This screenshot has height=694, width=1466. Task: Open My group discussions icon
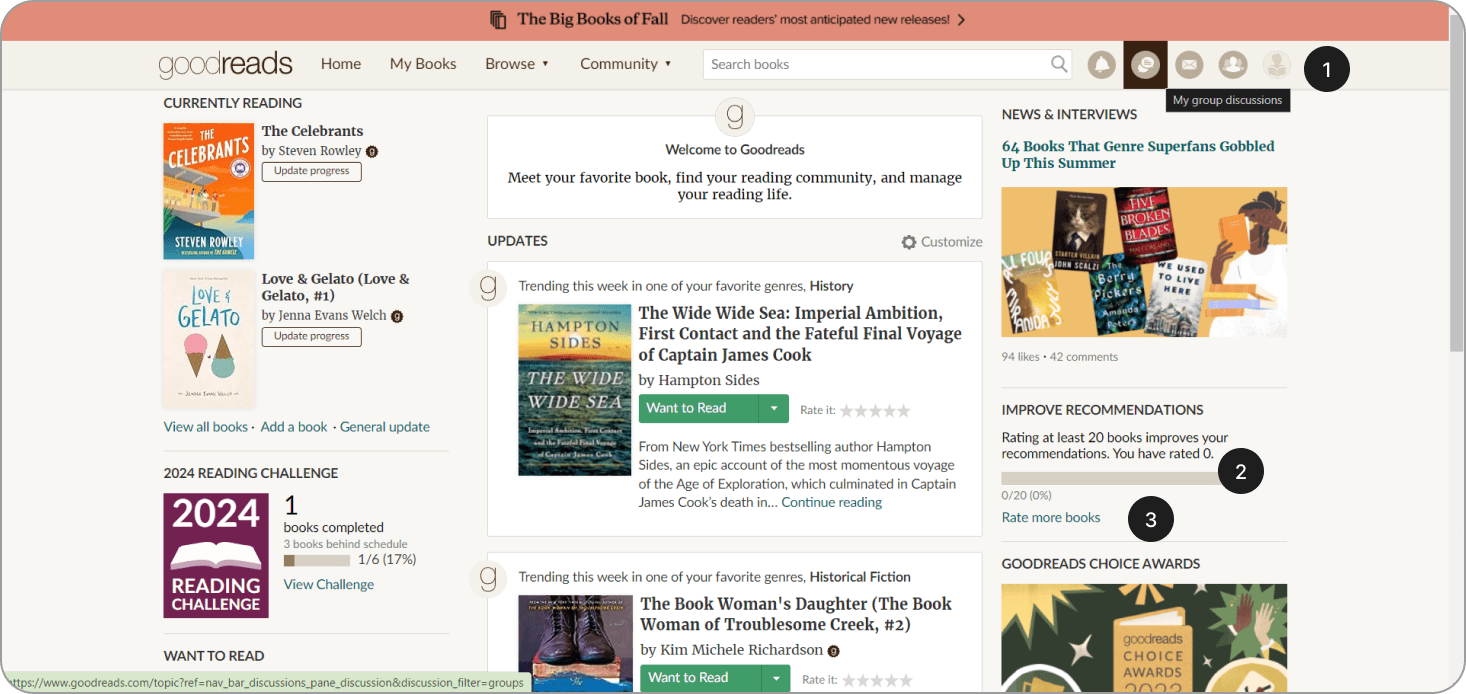[x=1145, y=65]
